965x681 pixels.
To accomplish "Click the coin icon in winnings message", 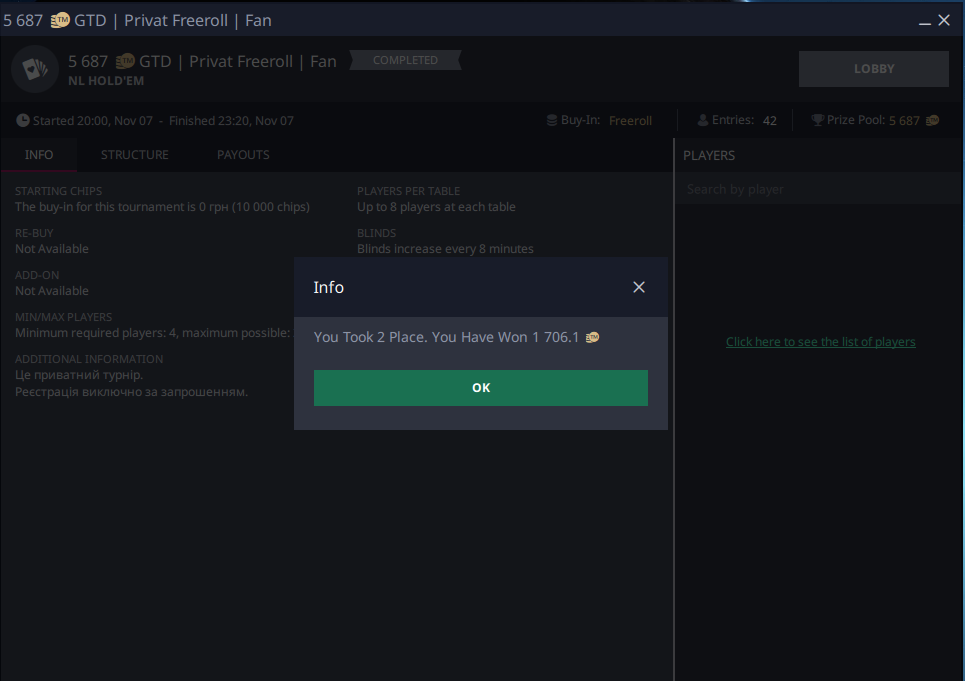I will click(592, 338).
